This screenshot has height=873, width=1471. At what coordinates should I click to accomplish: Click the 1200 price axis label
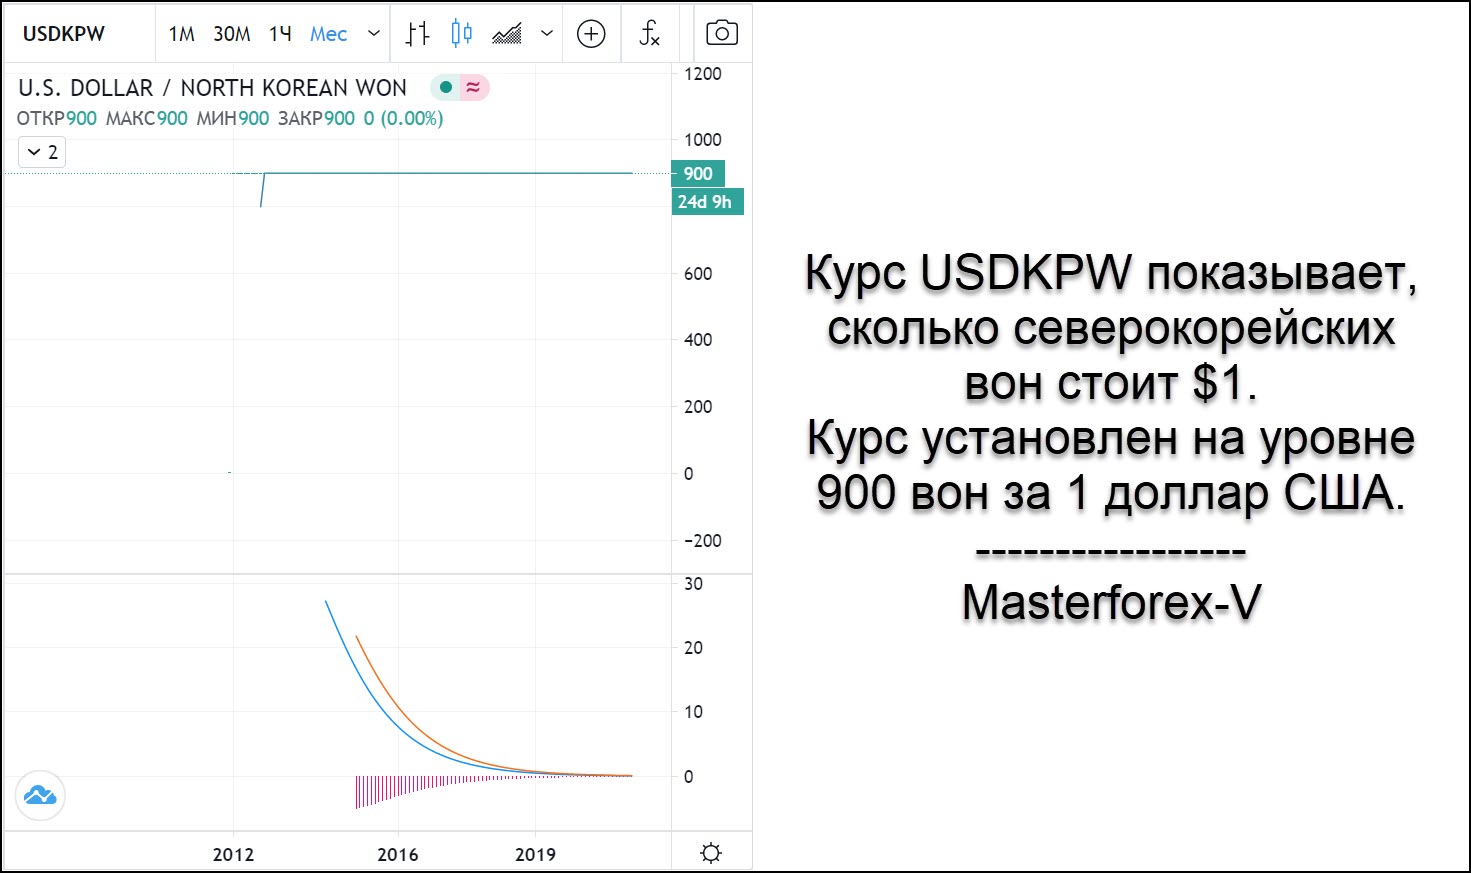[x=702, y=73]
